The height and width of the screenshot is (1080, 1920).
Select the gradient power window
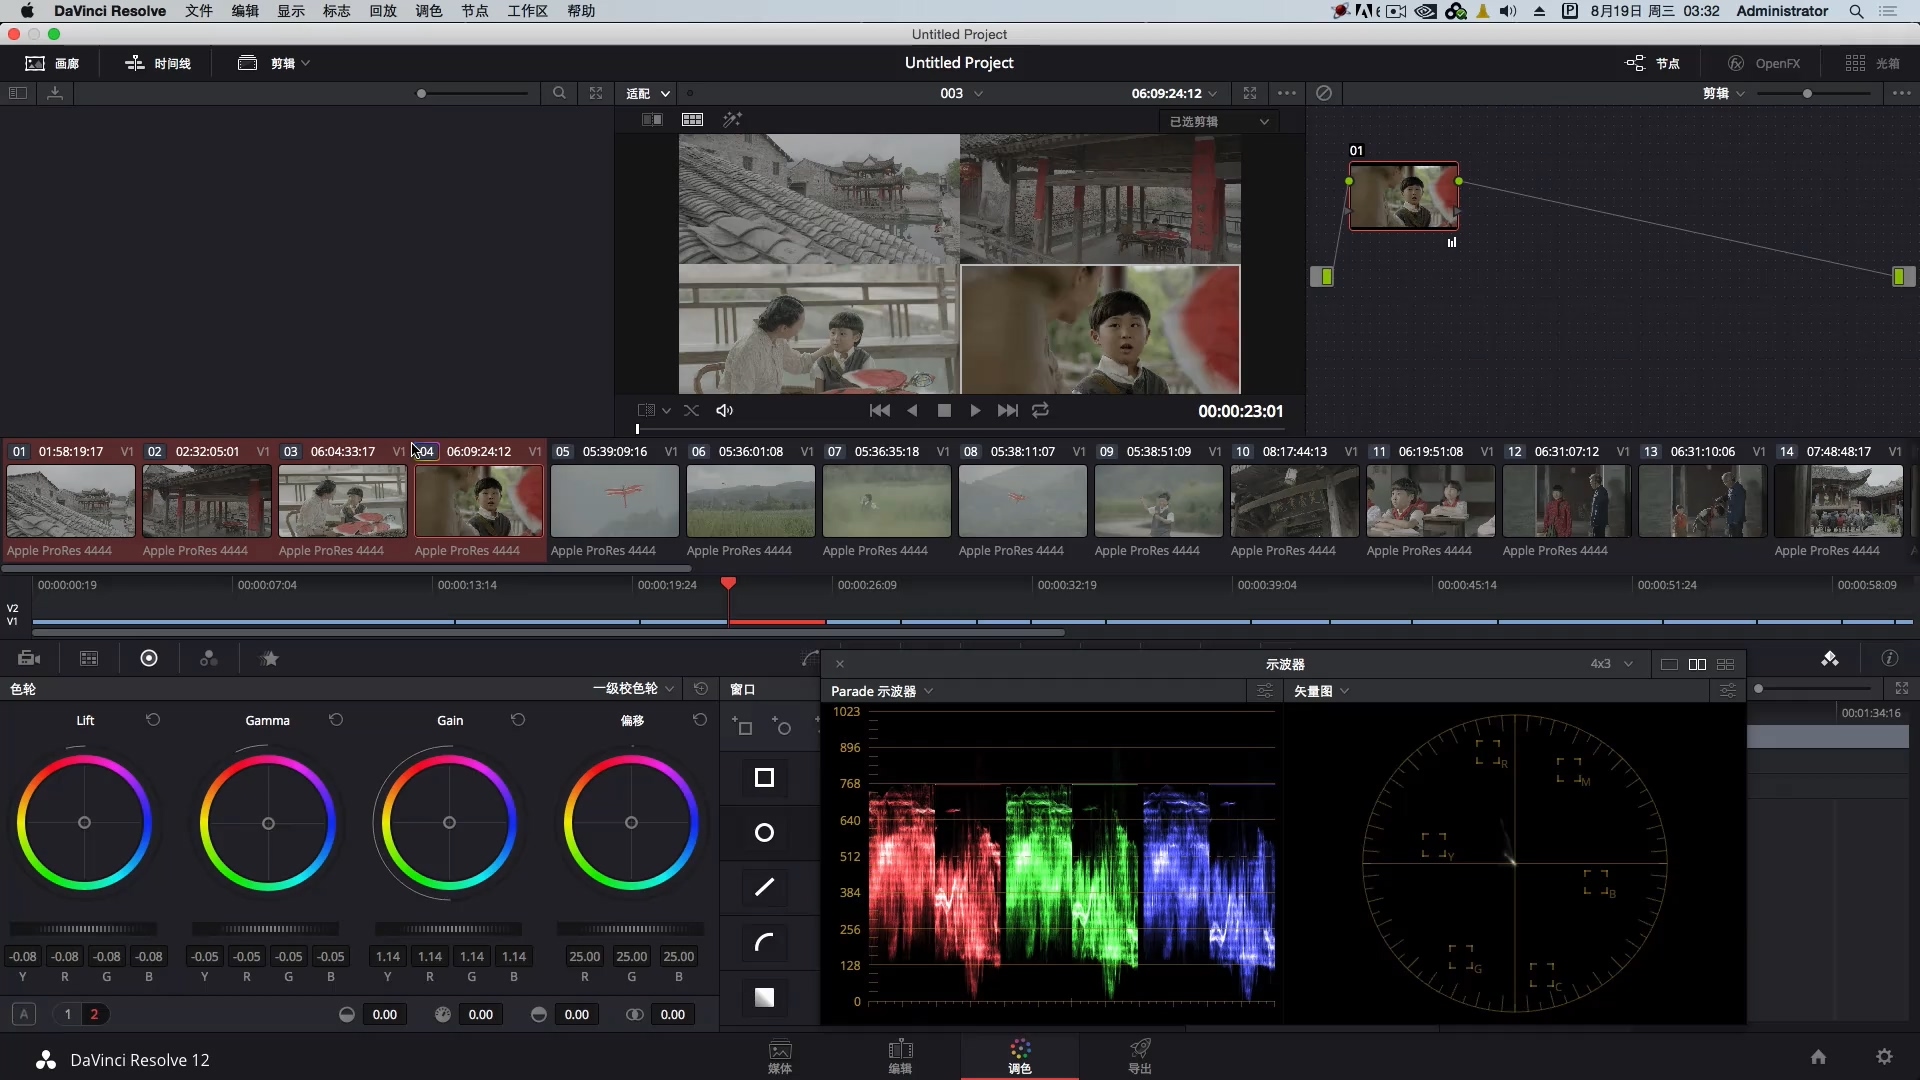[764, 997]
